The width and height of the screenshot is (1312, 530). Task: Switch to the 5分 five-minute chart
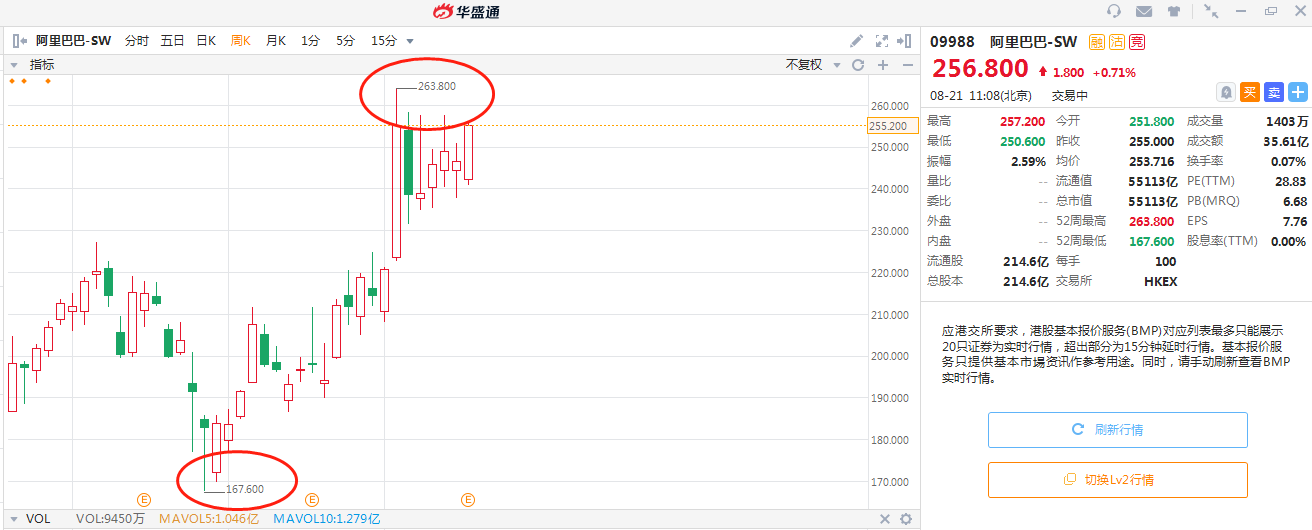(x=346, y=41)
